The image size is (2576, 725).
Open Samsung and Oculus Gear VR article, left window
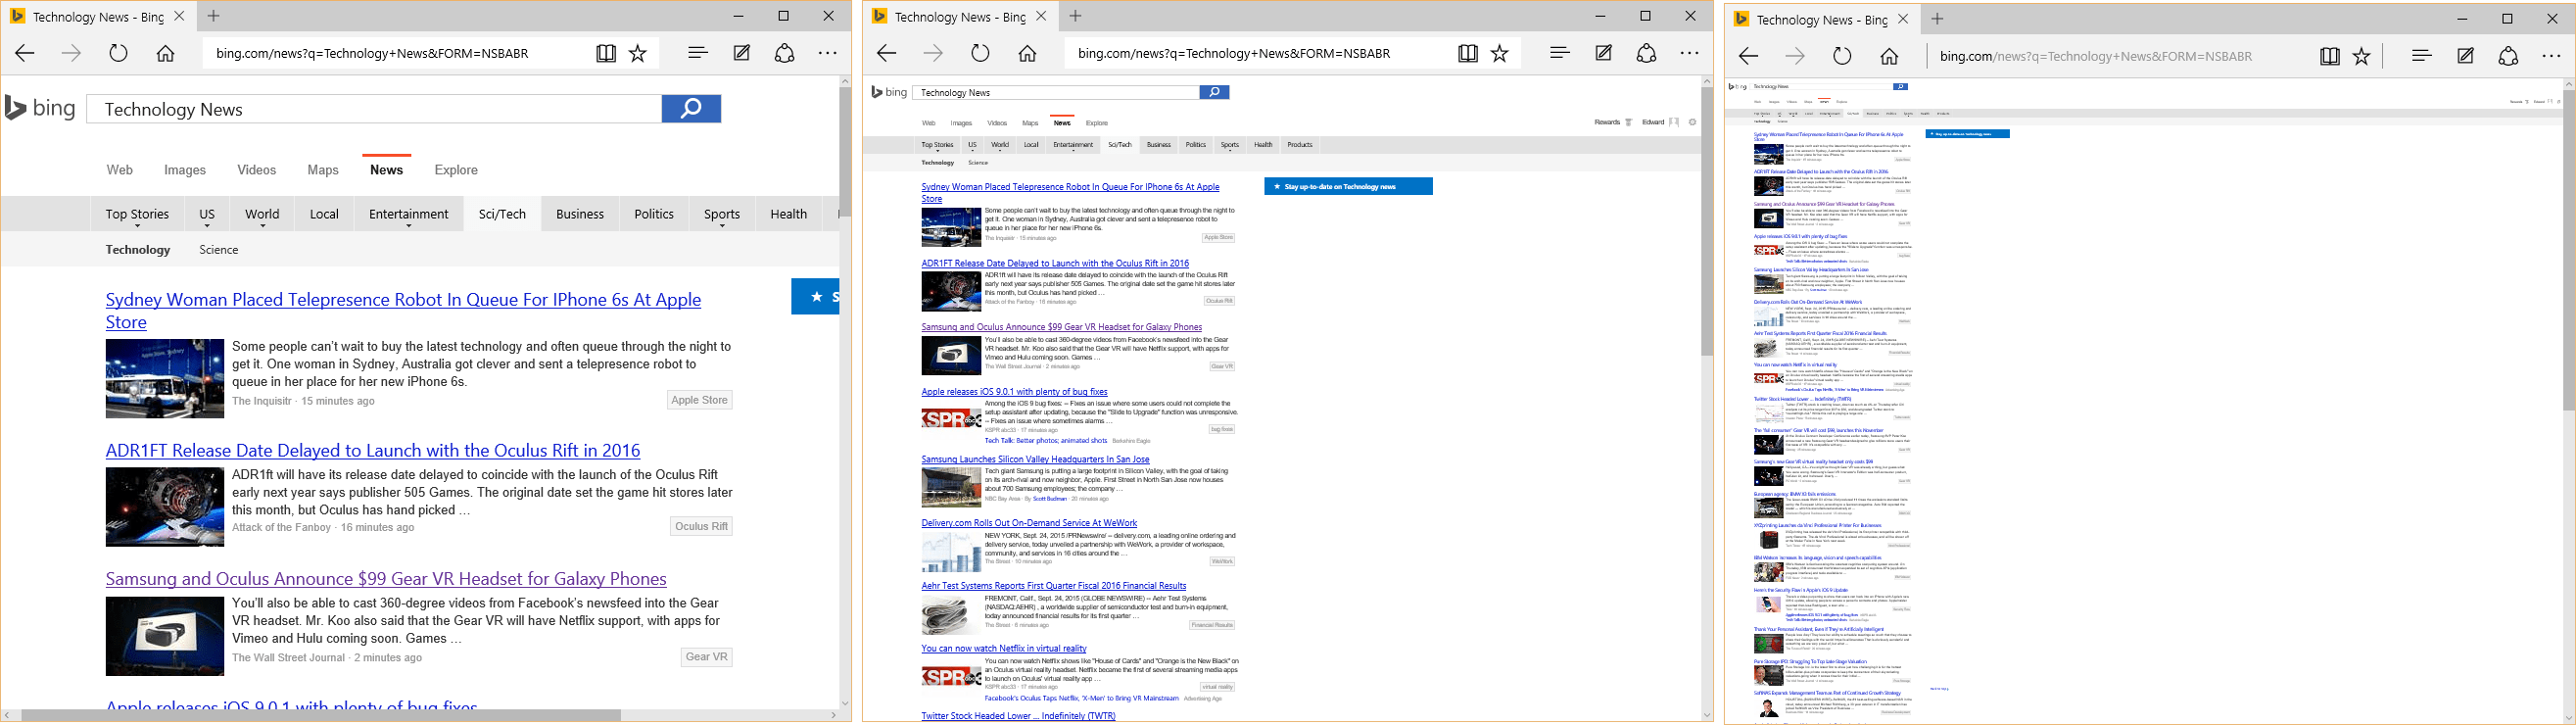click(386, 579)
